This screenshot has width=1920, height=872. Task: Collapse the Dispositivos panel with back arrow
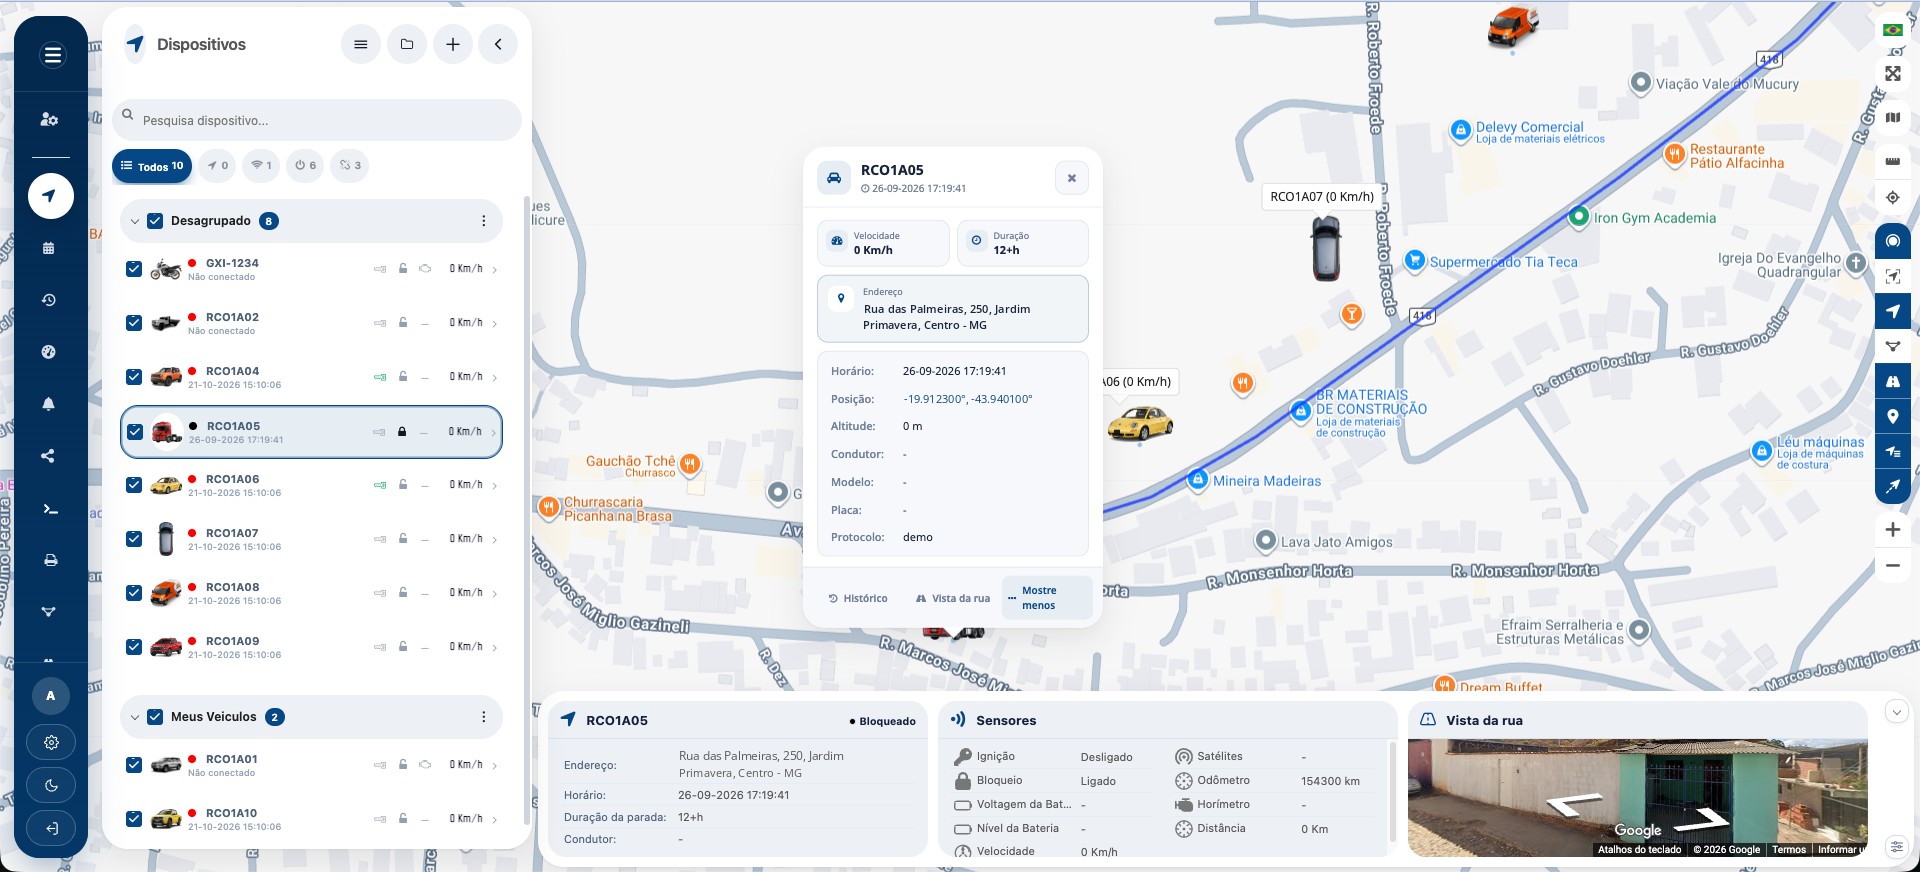(x=498, y=44)
